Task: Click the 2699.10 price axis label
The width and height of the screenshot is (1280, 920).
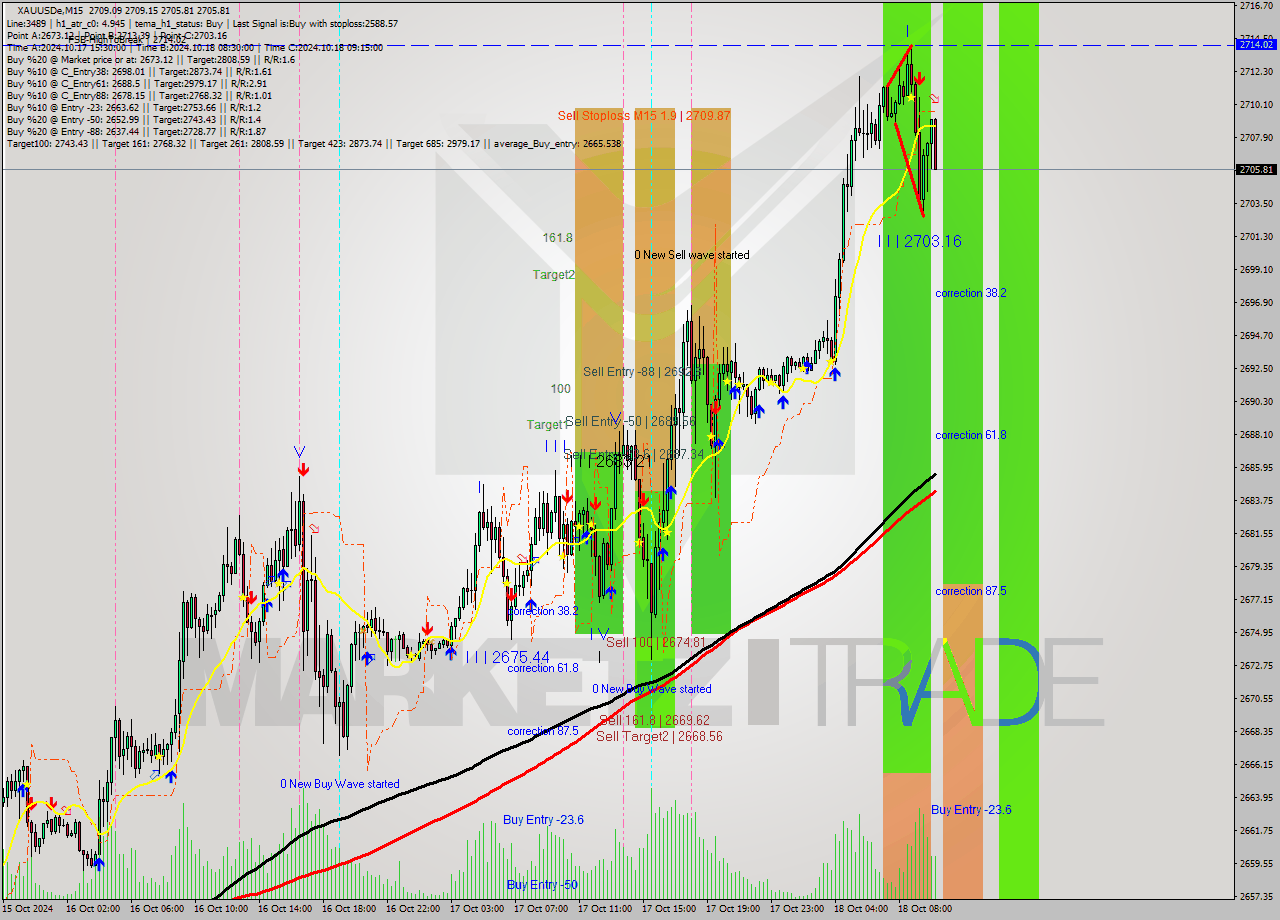Action: 1255,270
